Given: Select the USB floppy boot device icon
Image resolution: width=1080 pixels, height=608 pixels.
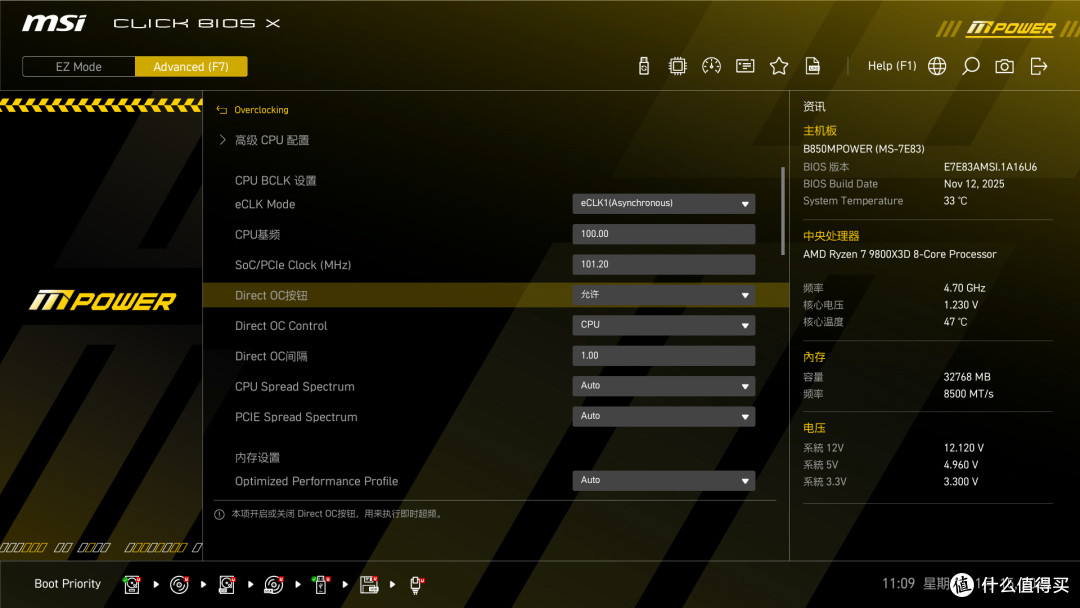Looking at the screenshot, I should point(369,585).
